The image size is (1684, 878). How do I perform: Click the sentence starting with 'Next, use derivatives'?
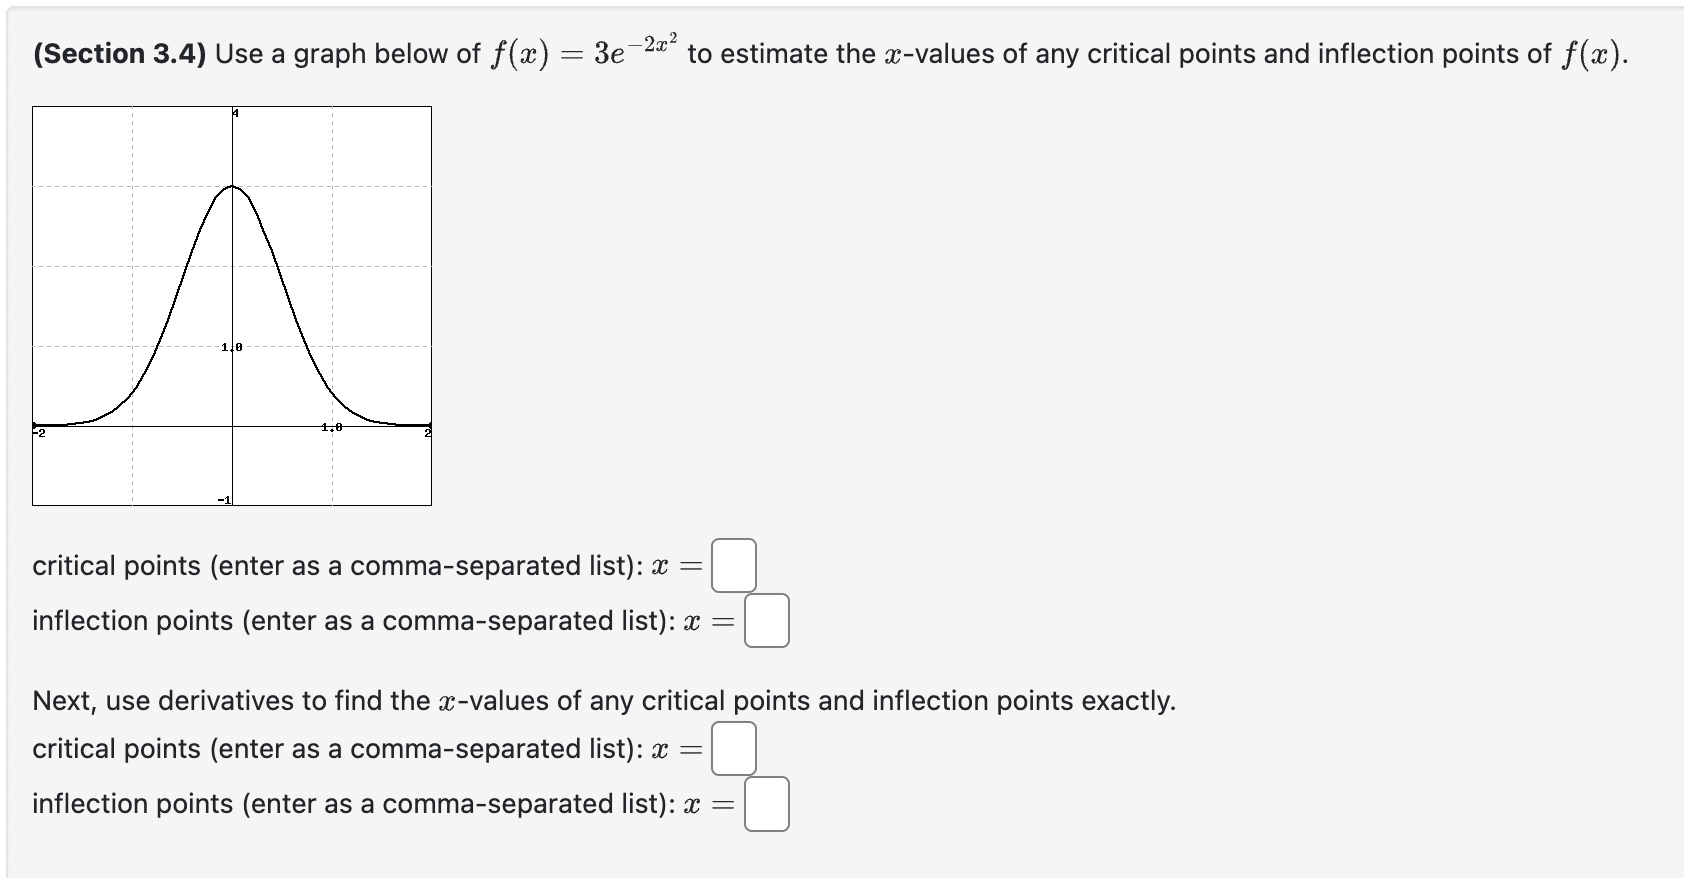pyautogui.click(x=600, y=701)
